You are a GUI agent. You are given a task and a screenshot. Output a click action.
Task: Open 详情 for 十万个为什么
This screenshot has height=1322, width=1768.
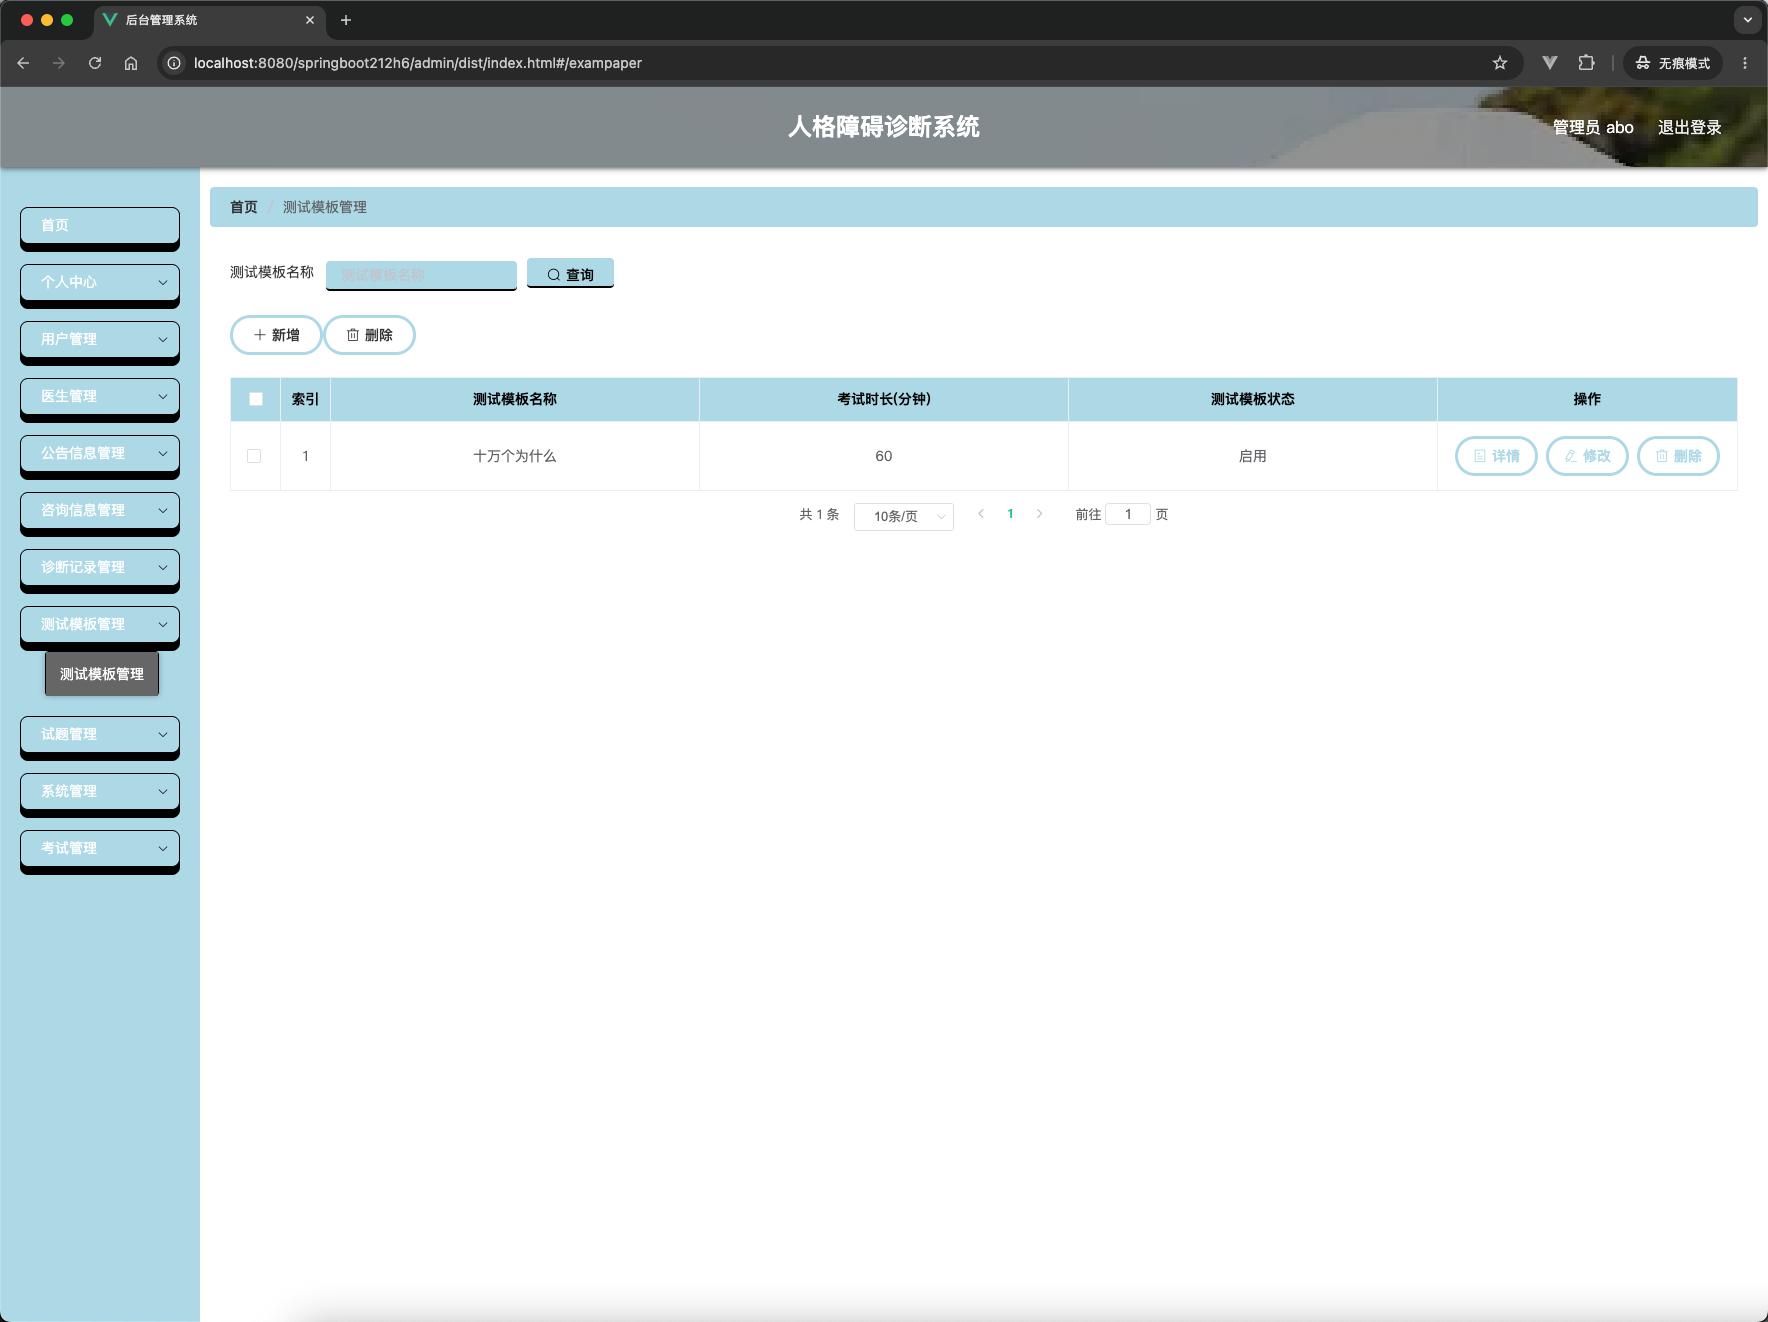tap(1496, 456)
